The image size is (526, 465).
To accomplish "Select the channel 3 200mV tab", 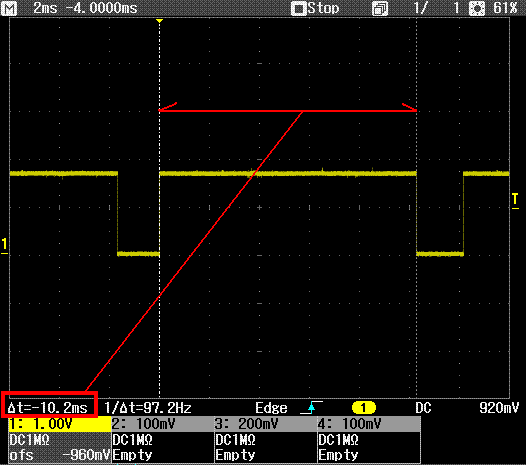I will (266, 424).
